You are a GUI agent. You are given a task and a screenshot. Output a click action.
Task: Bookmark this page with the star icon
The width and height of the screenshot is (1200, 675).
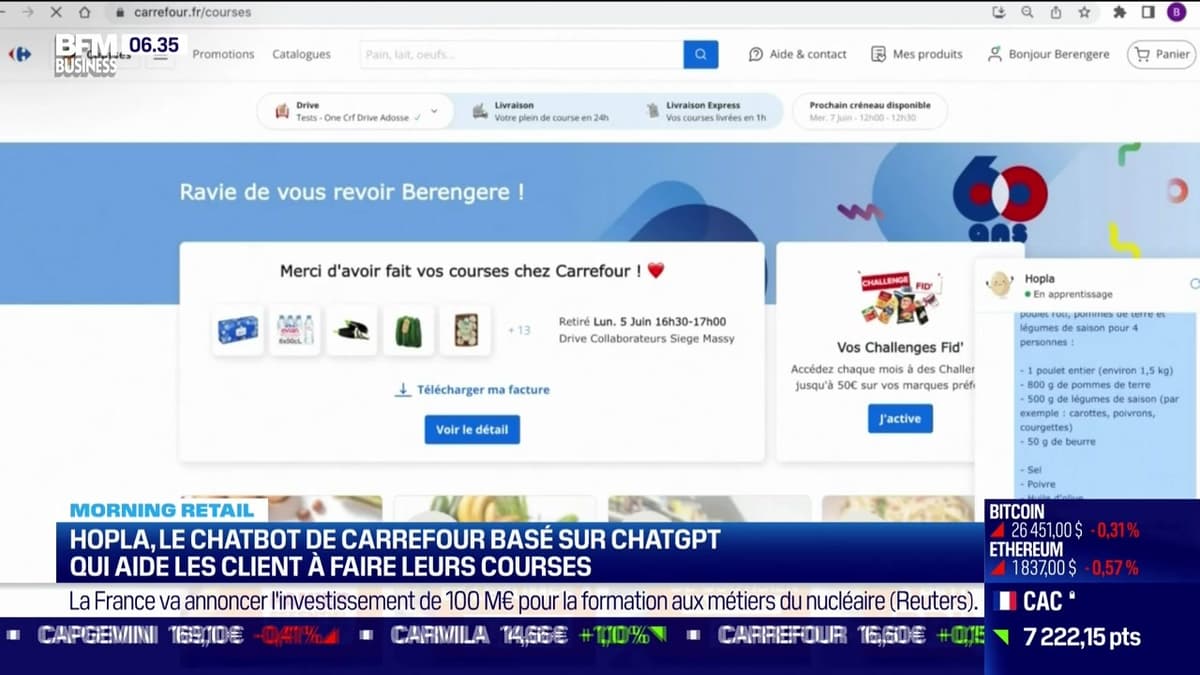(x=1084, y=12)
